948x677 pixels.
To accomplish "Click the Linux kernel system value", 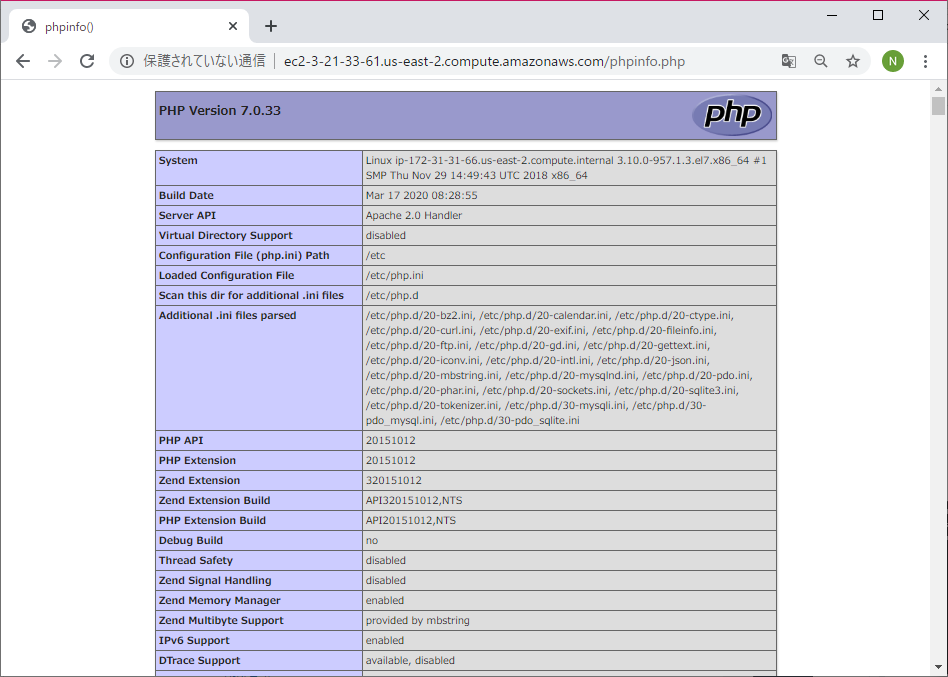I will tap(566, 168).
